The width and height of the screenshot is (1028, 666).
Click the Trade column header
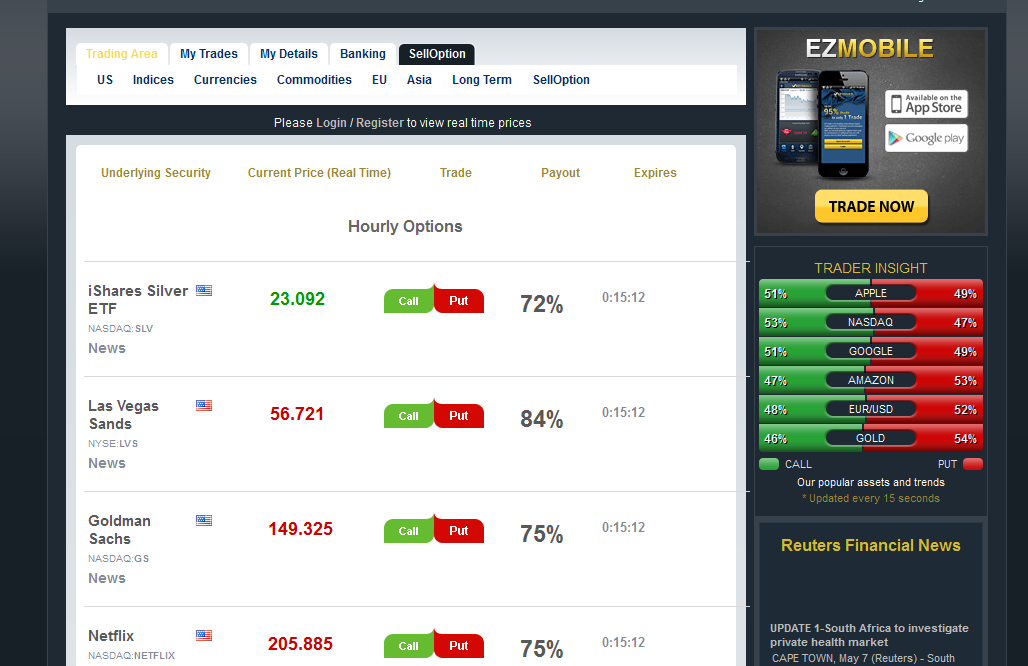pos(456,173)
